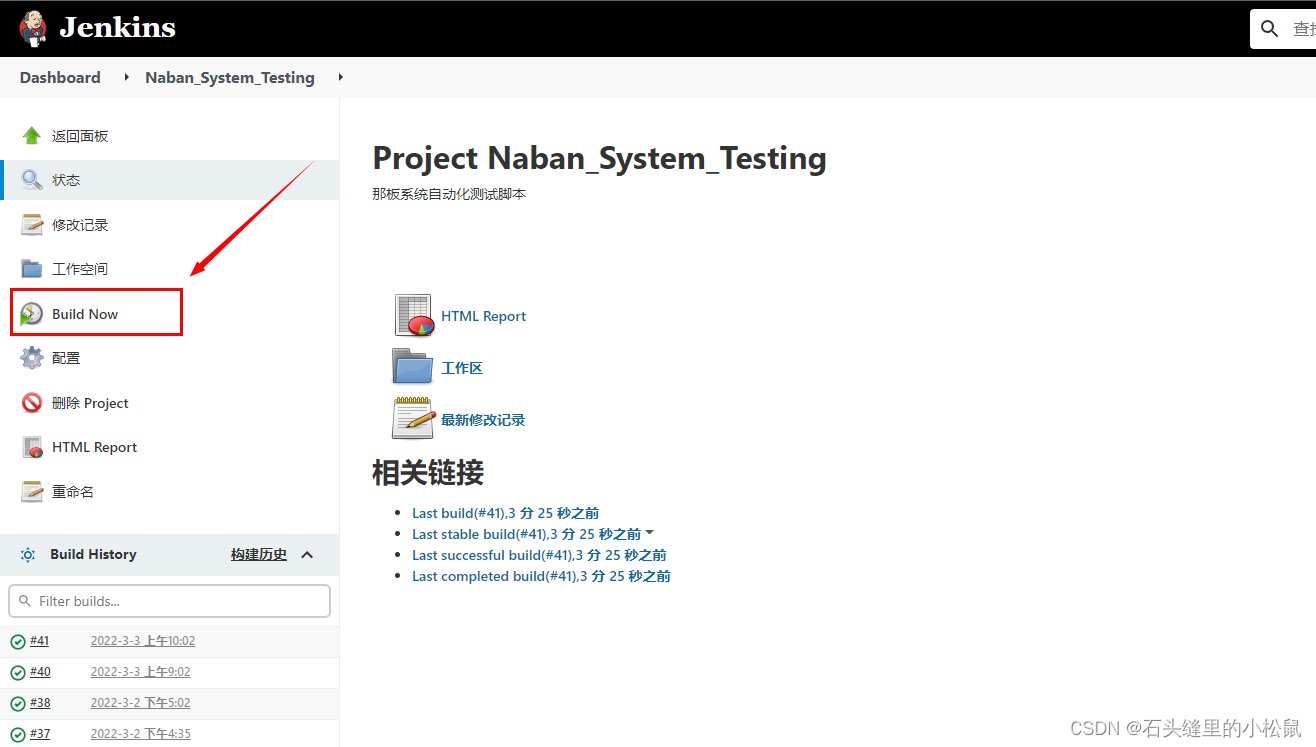The image size is (1316, 747).
Task: Open the Last successful build(#41) link
Action: coord(539,555)
